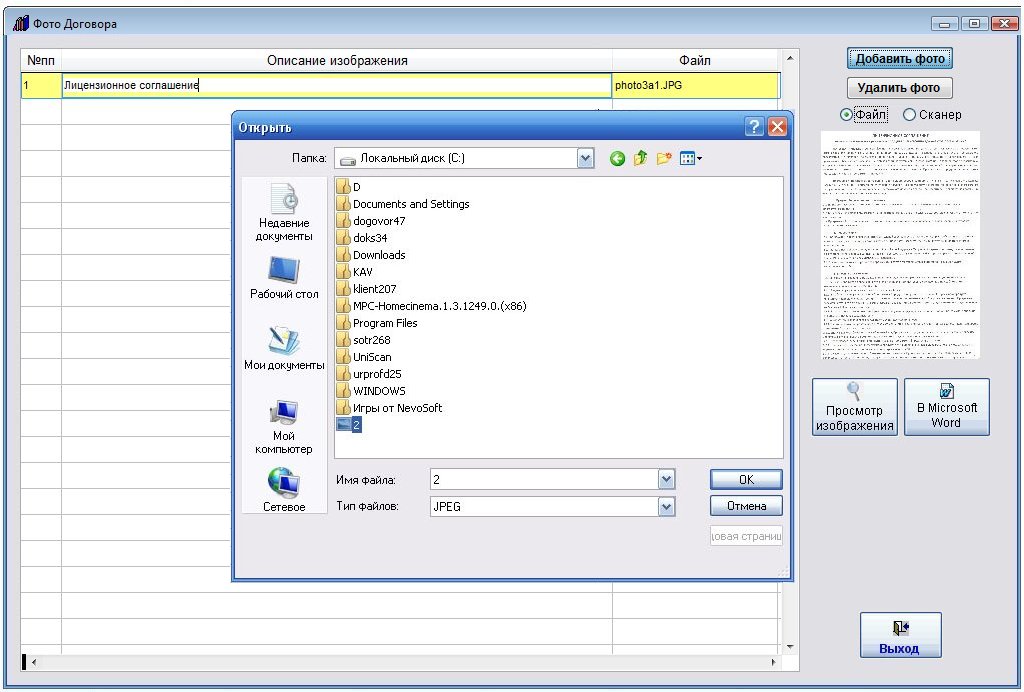Open the Program Files folder
The width and height of the screenshot is (1024, 692).
(x=384, y=323)
